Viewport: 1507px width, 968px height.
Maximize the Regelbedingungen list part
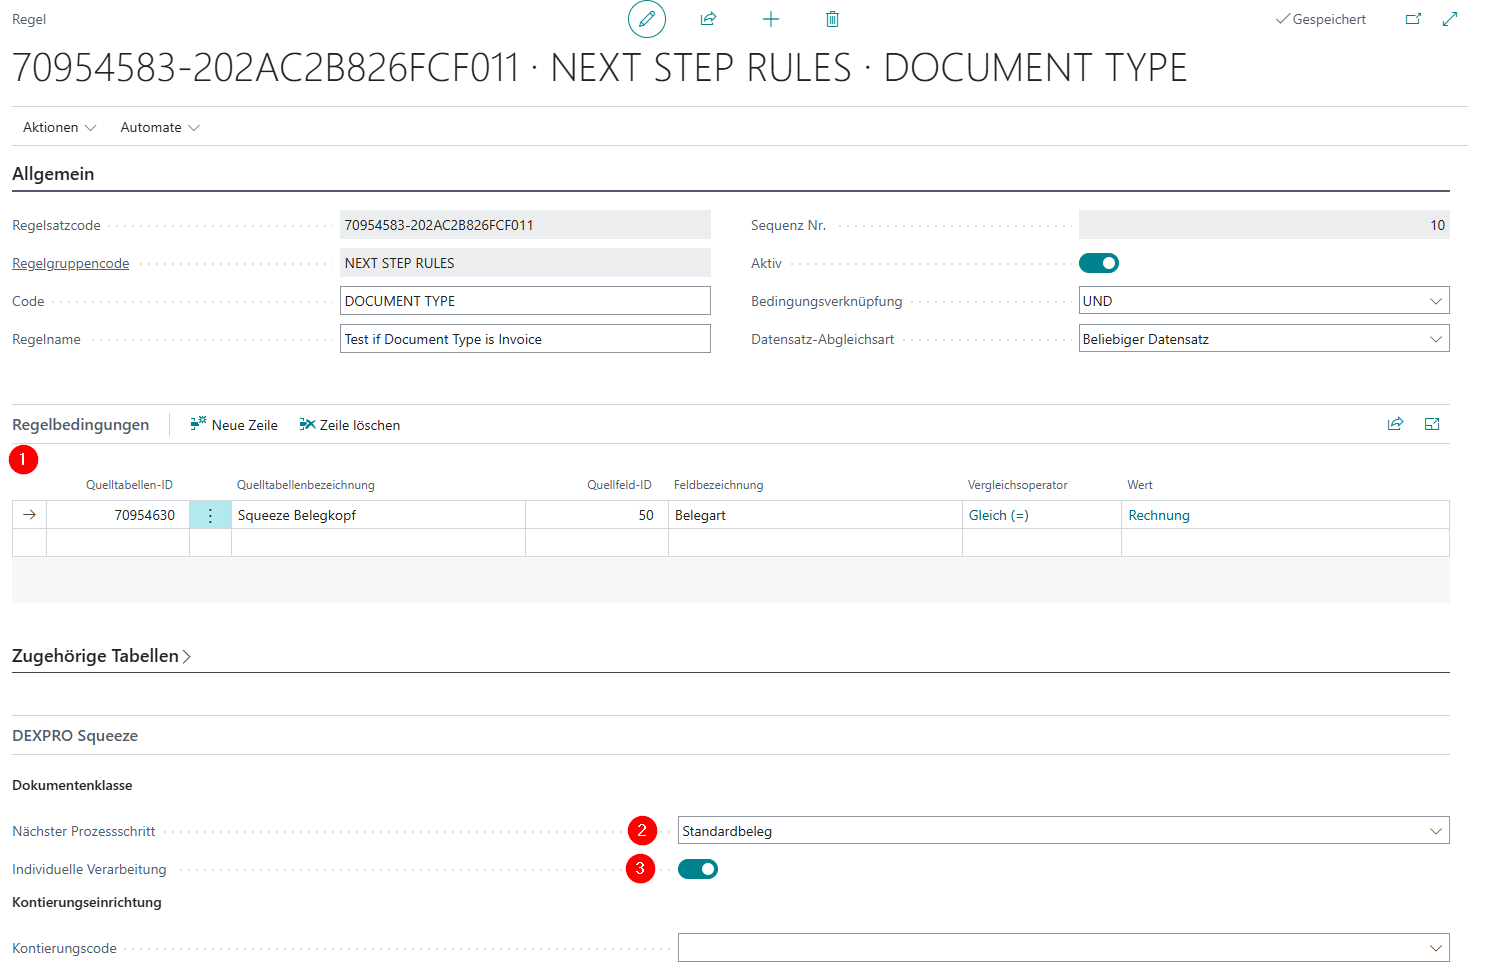(x=1432, y=424)
